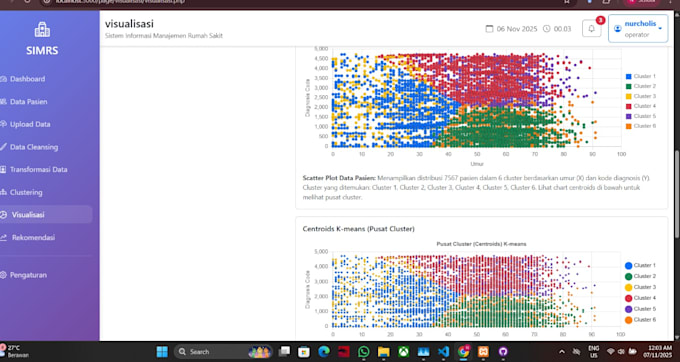
Task: Open the Xbox app from the taskbar
Action: point(404,352)
